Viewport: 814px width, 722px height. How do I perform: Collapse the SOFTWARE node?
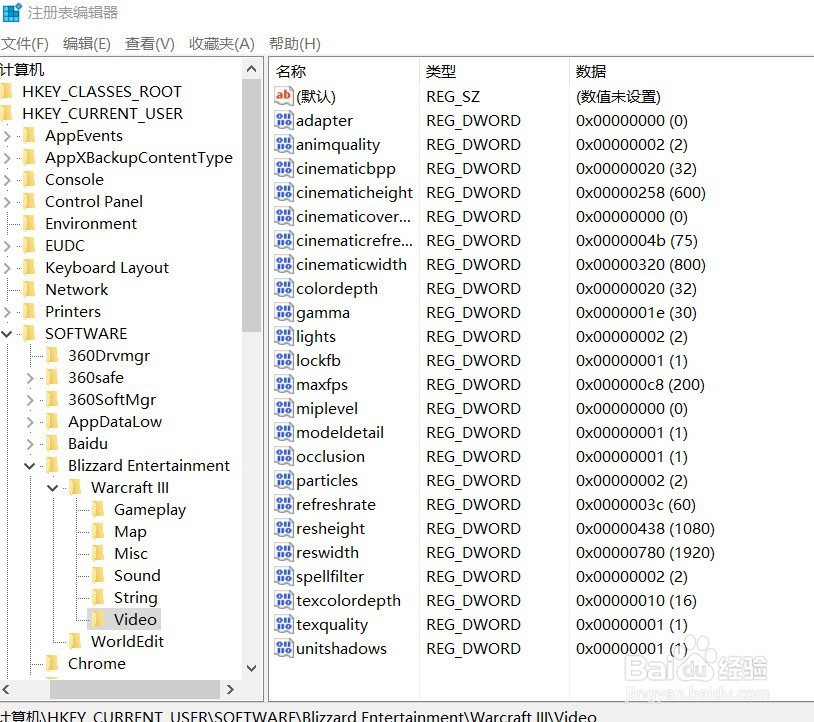pos(7,333)
